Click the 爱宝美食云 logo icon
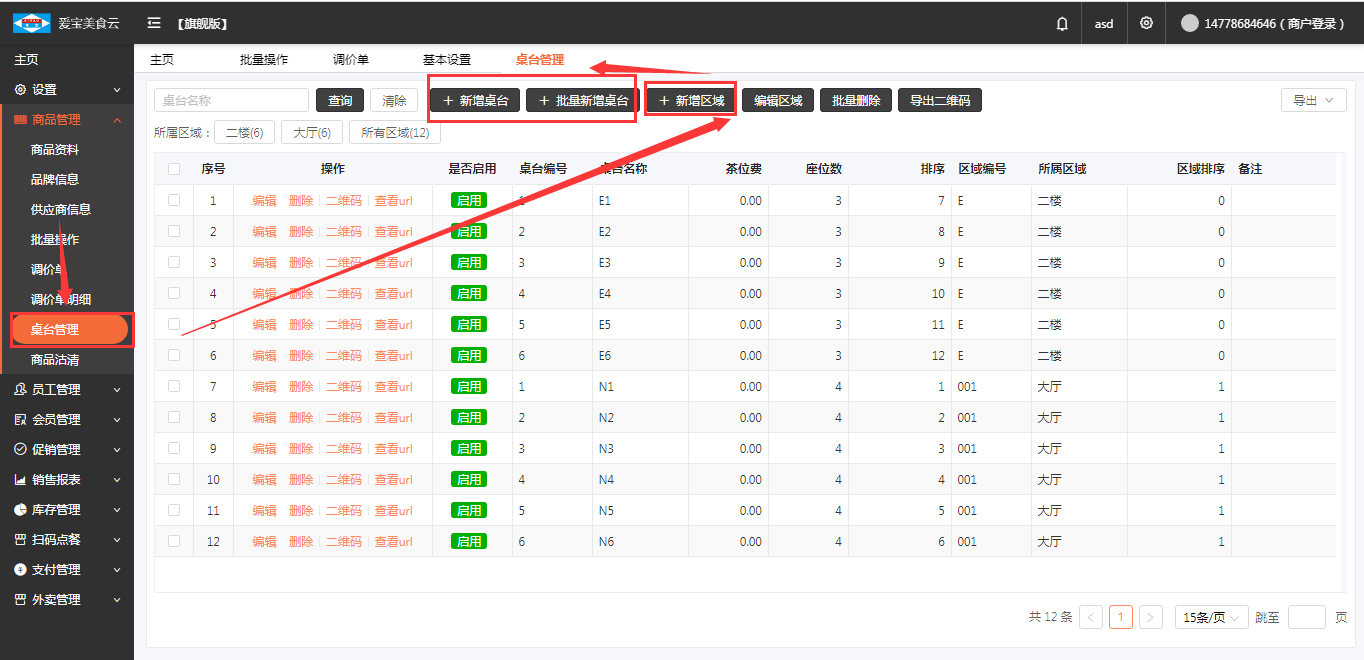Image resolution: width=1364 pixels, height=660 pixels. 32,23
